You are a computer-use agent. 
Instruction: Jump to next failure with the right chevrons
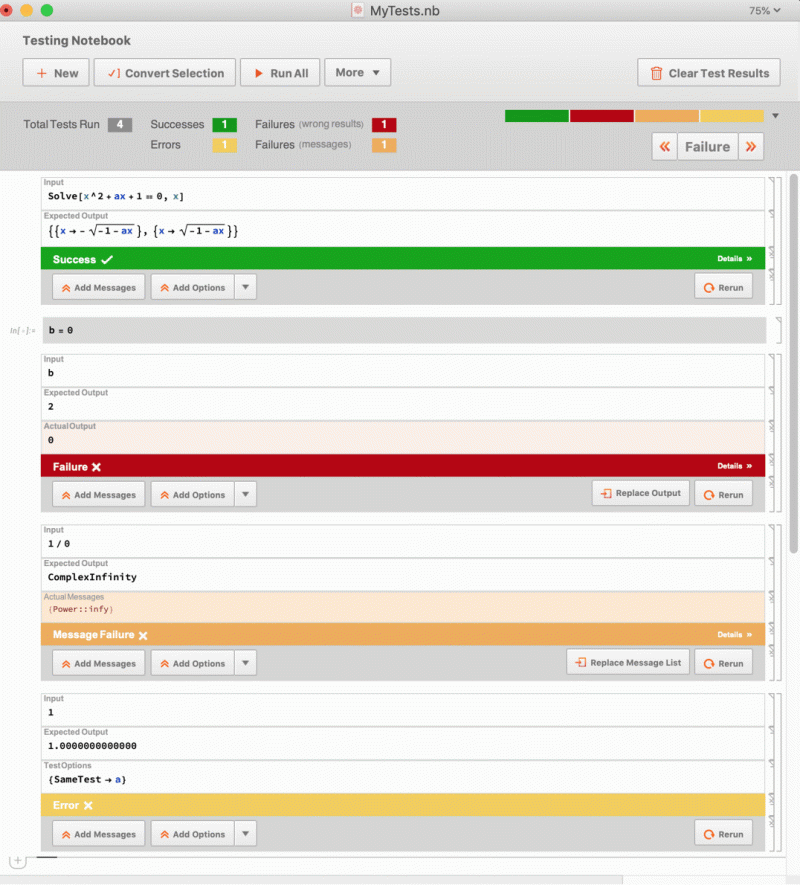pyautogui.click(x=750, y=146)
